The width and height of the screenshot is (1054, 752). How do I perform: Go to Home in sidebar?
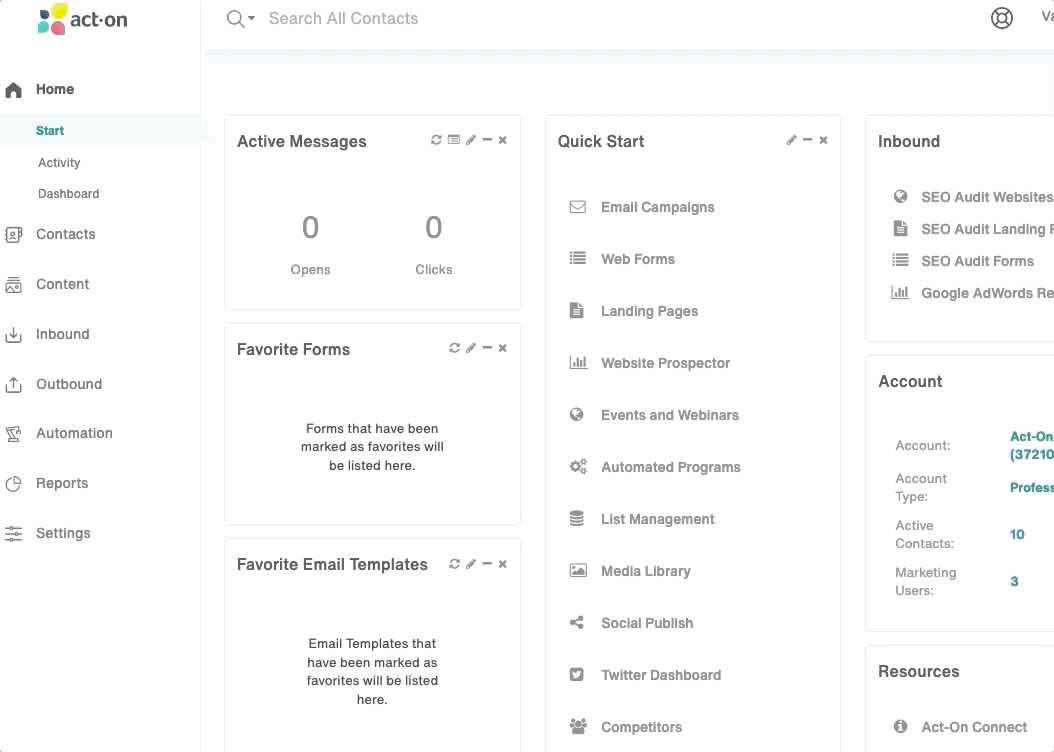tap(55, 89)
